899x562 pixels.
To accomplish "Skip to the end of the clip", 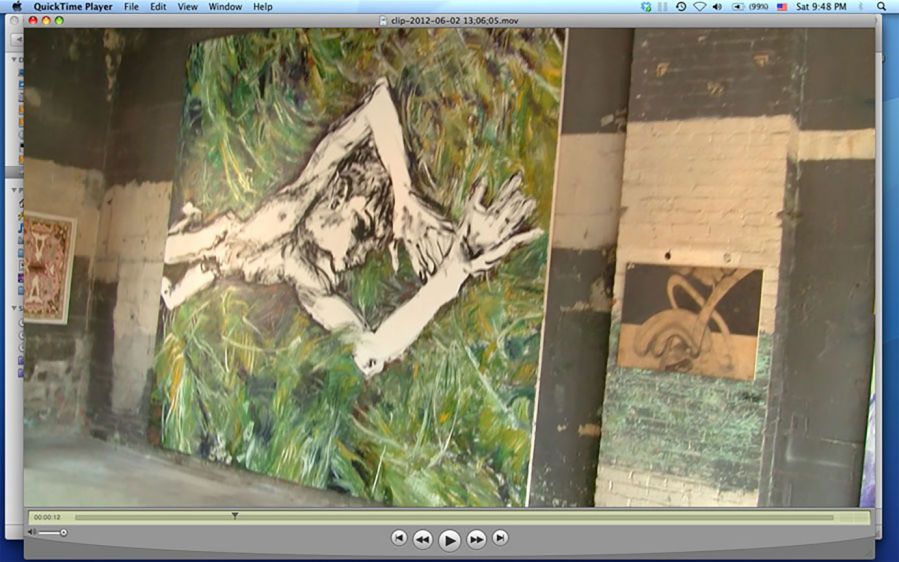I will (x=500, y=538).
